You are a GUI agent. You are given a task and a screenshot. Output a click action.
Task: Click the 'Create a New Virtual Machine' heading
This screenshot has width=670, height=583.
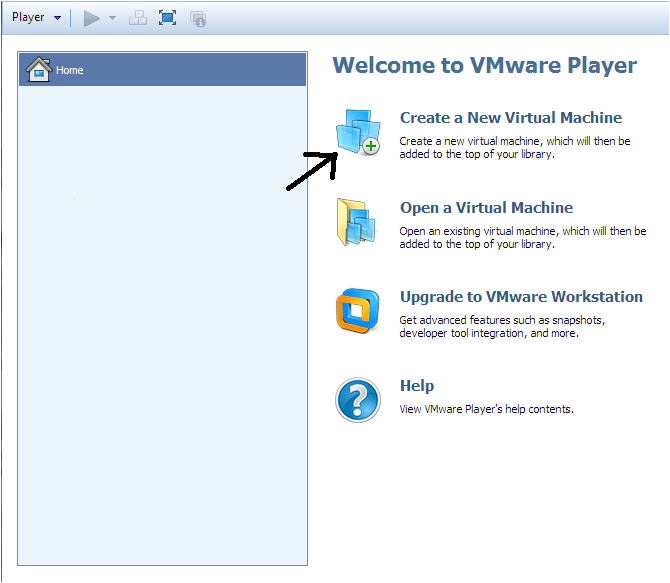(510, 118)
